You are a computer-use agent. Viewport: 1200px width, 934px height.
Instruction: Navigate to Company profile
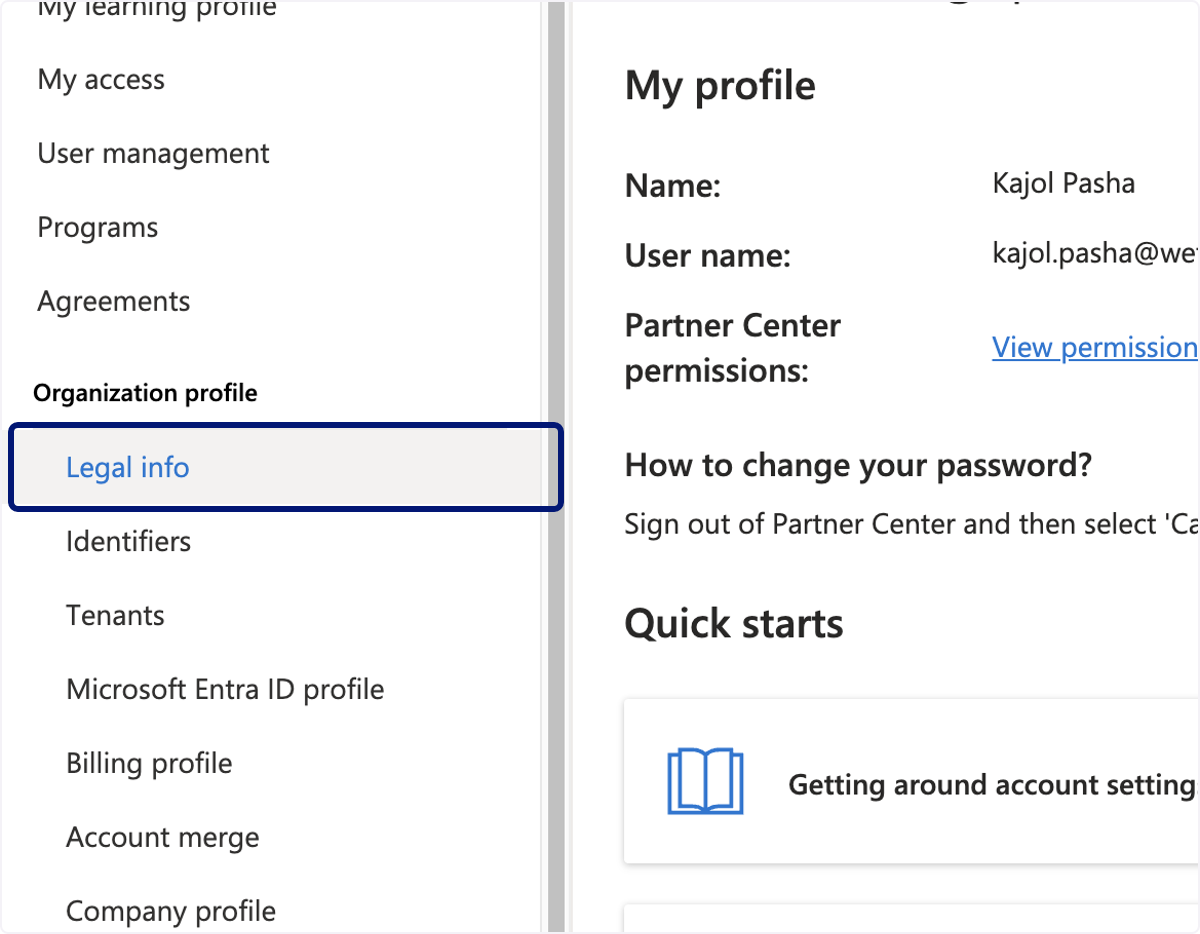coord(171,911)
